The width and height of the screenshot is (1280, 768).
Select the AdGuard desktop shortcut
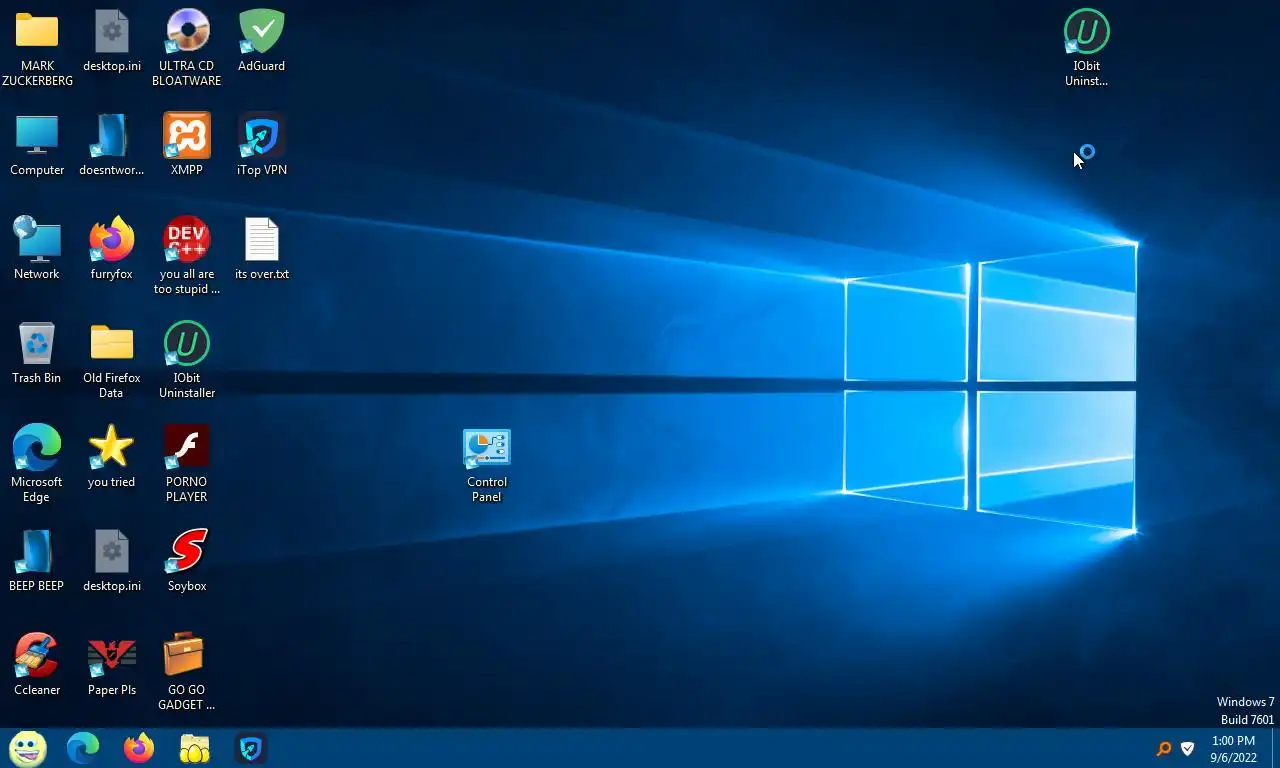click(262, 32)
